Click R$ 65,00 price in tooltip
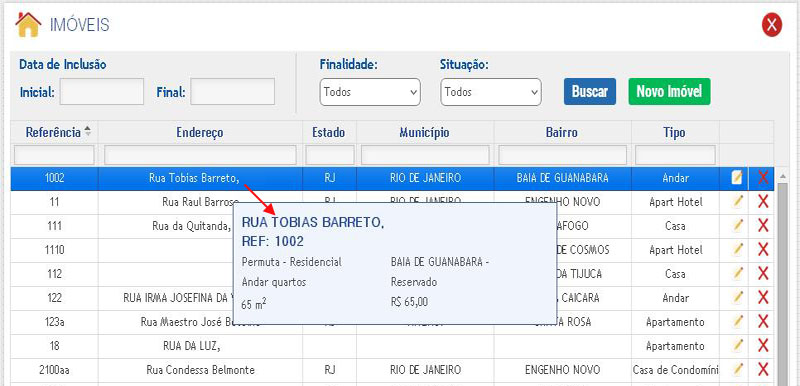 click(409, 302)
